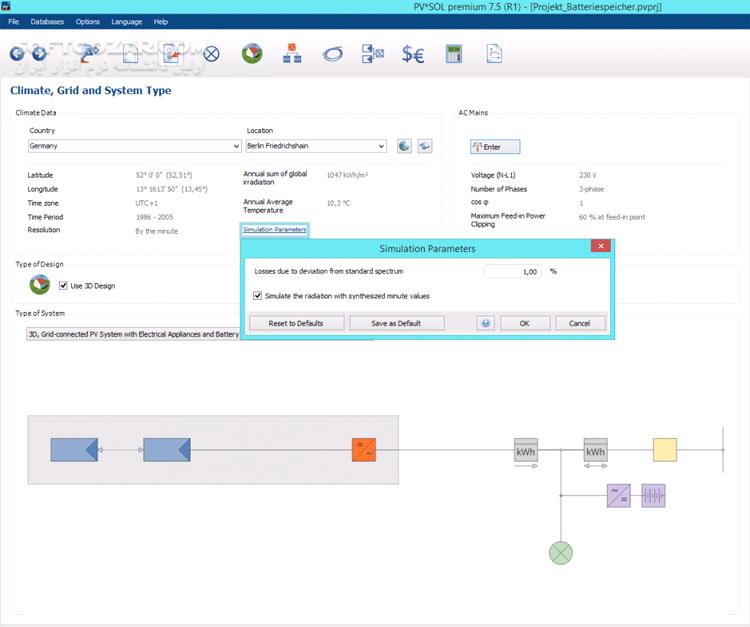Click the average temperature value 10,3 °C
The image size is (750, 627).
point(338,203)
